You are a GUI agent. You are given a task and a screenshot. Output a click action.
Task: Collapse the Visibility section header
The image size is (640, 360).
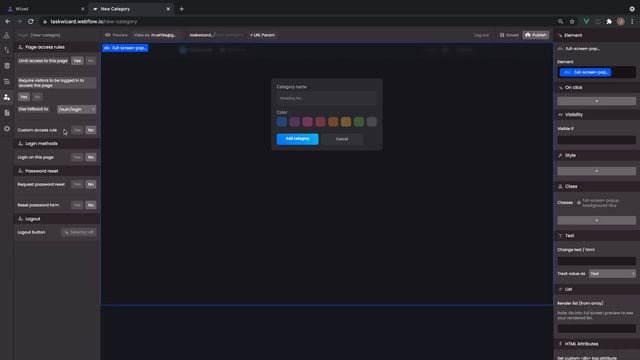point(596,115)
